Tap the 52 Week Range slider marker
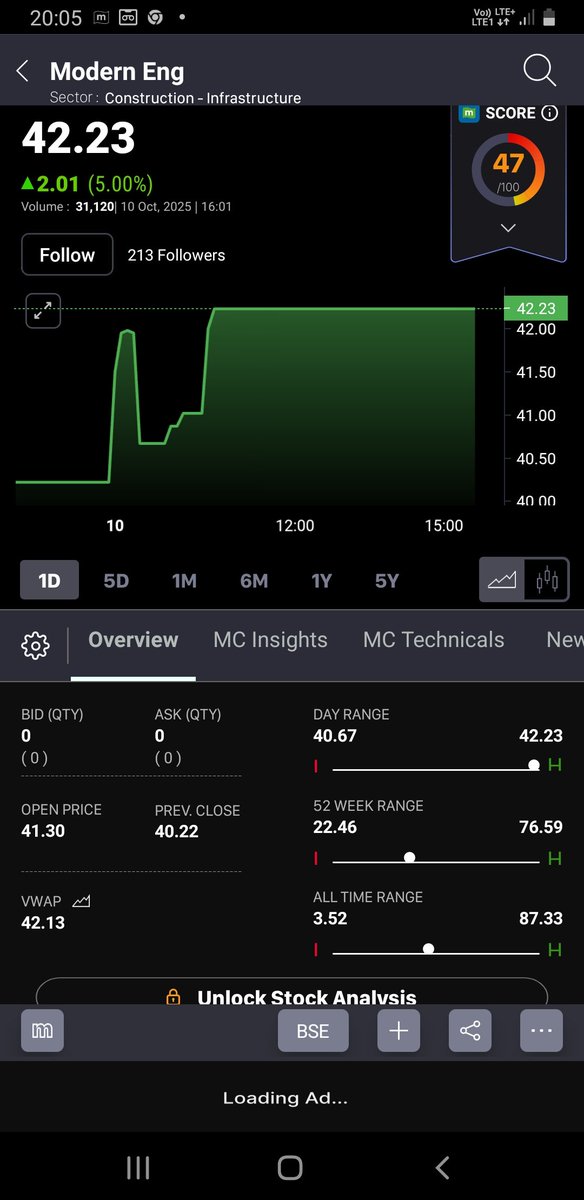 point(409,857)
